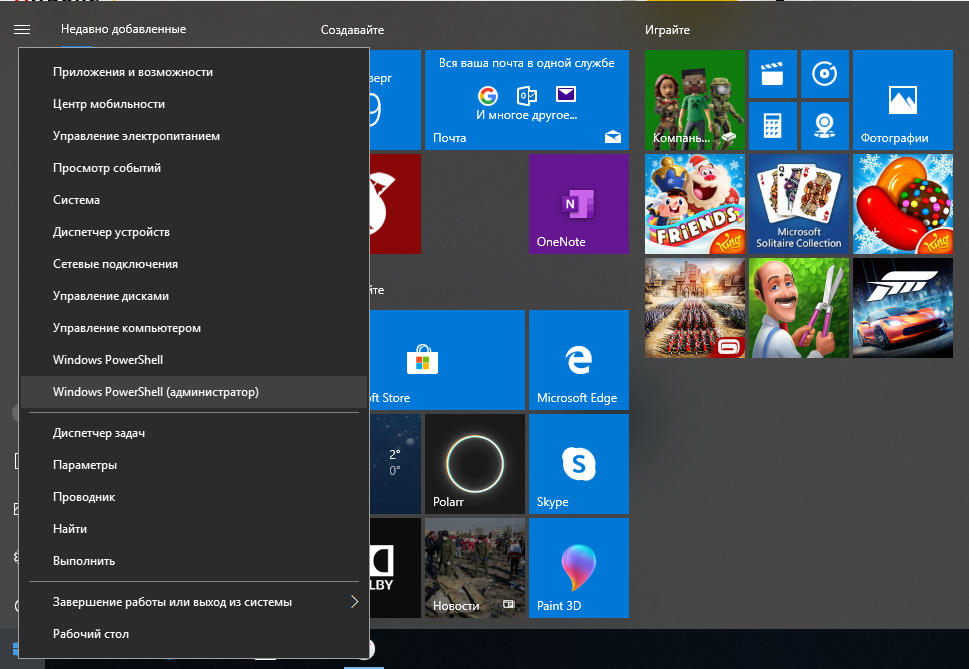The height and width of the screenshot is (669, 969).
Task: Select Найти in the menu
Action: 194,529
